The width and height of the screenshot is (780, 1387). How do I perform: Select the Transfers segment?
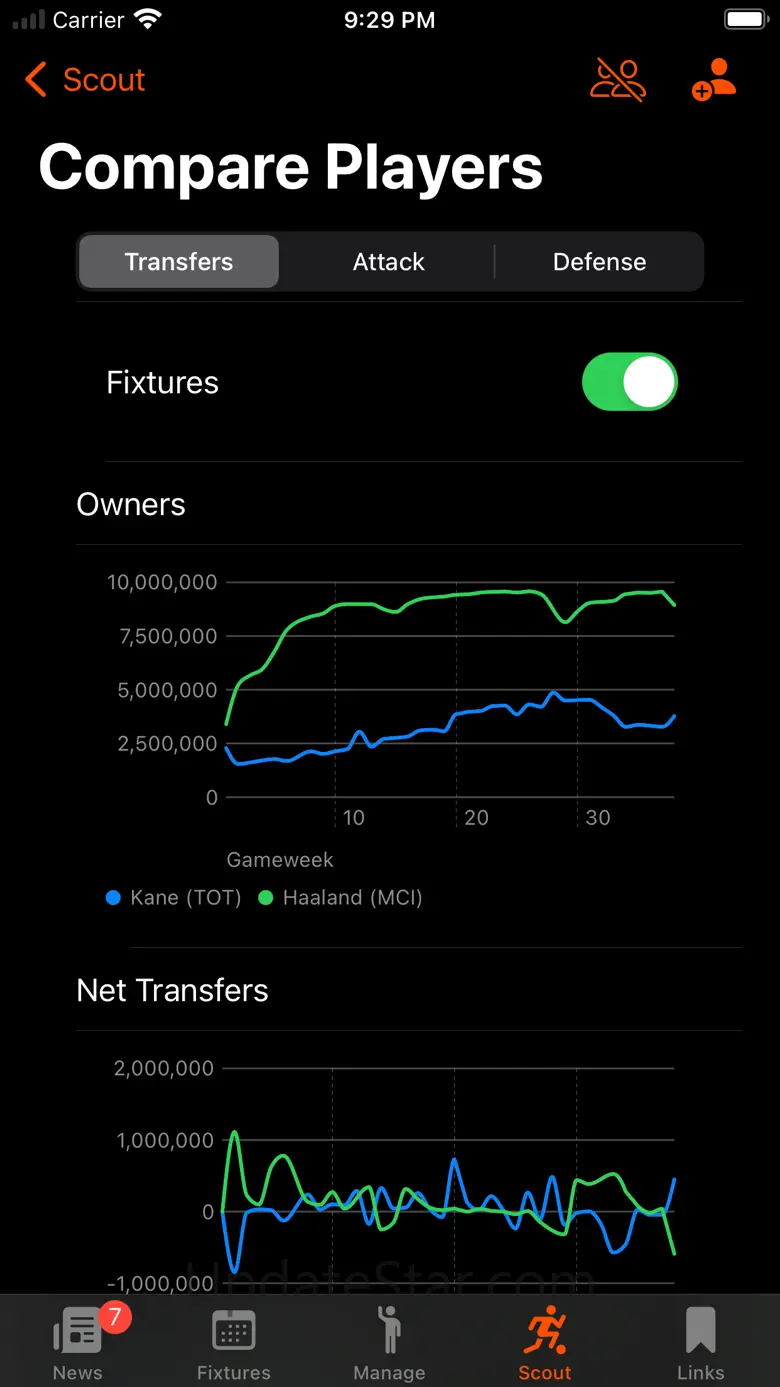179,262
